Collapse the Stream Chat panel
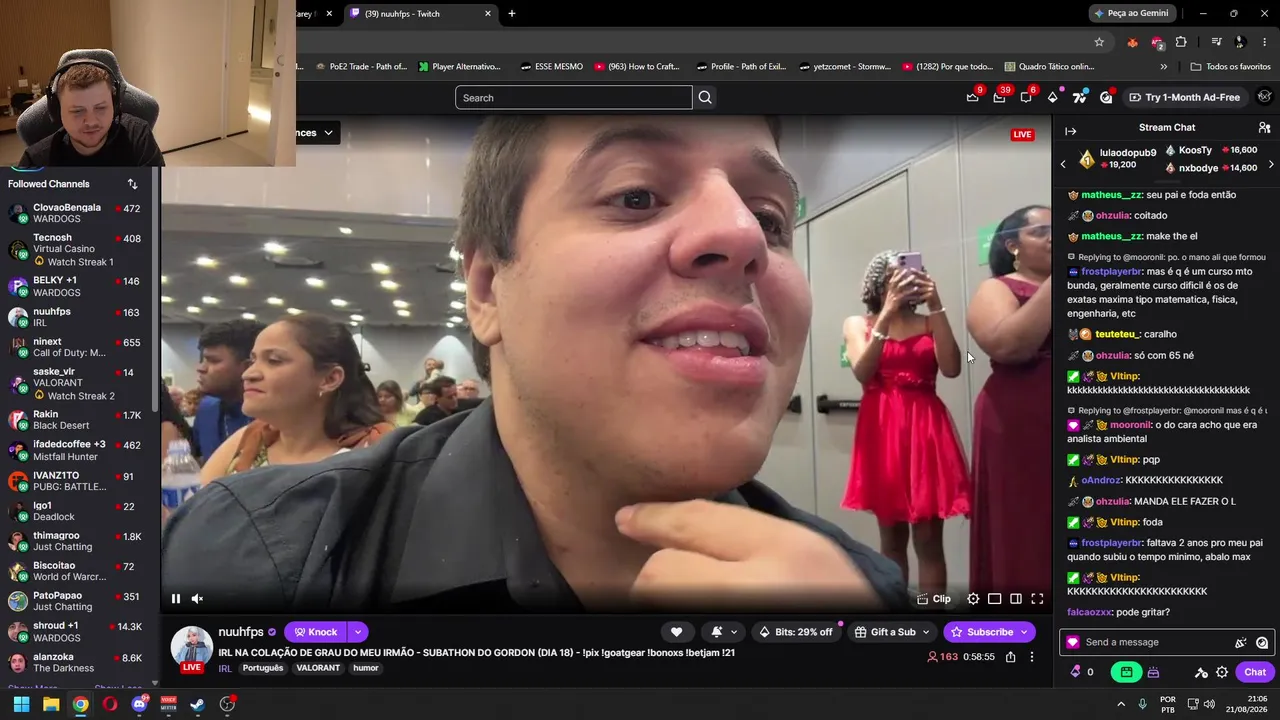Image resolution: width=1280 pixels, height=720 pixels. (1070, 131)
